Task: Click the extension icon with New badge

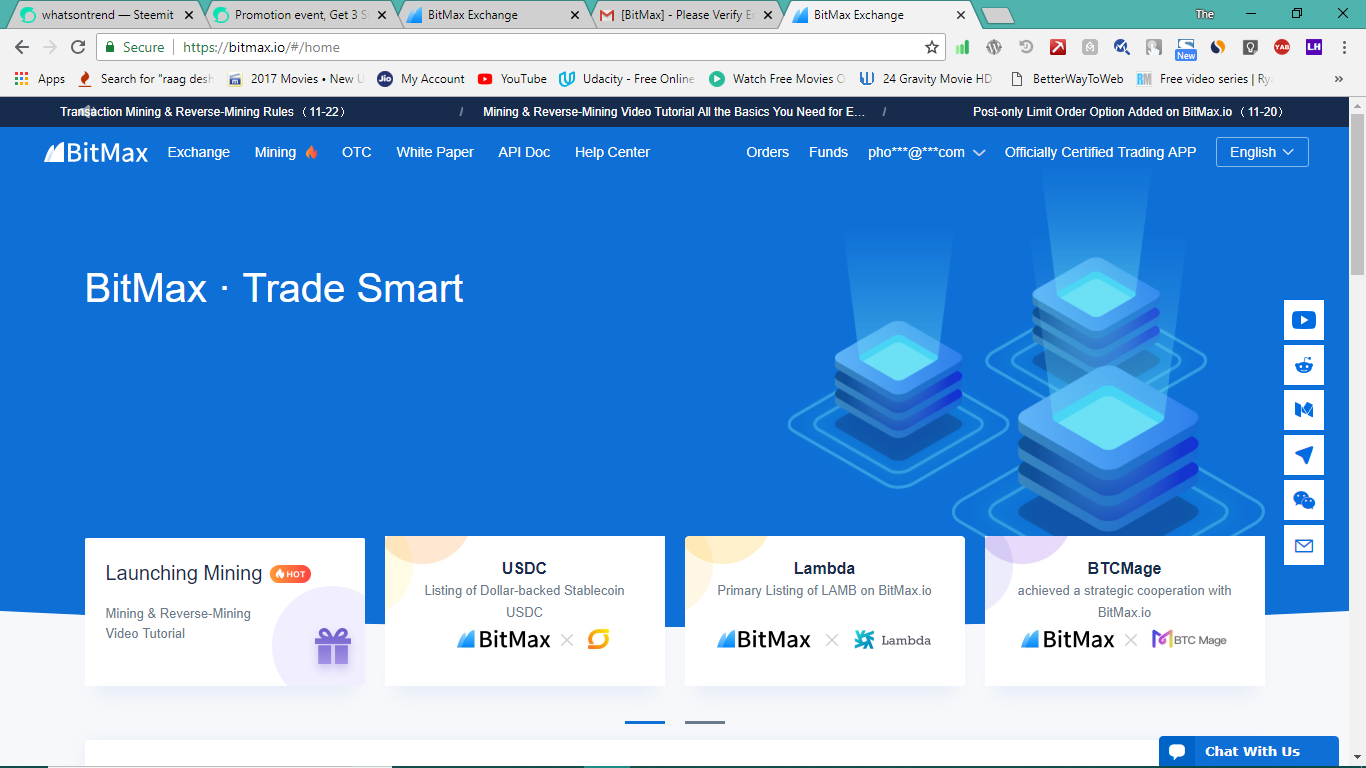Action: point(1186,49)
